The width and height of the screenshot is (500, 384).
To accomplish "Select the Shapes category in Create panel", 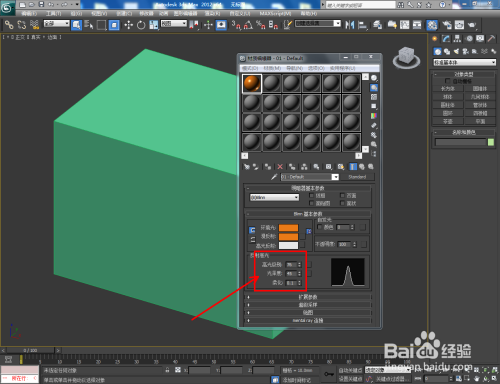I will 447,51.
